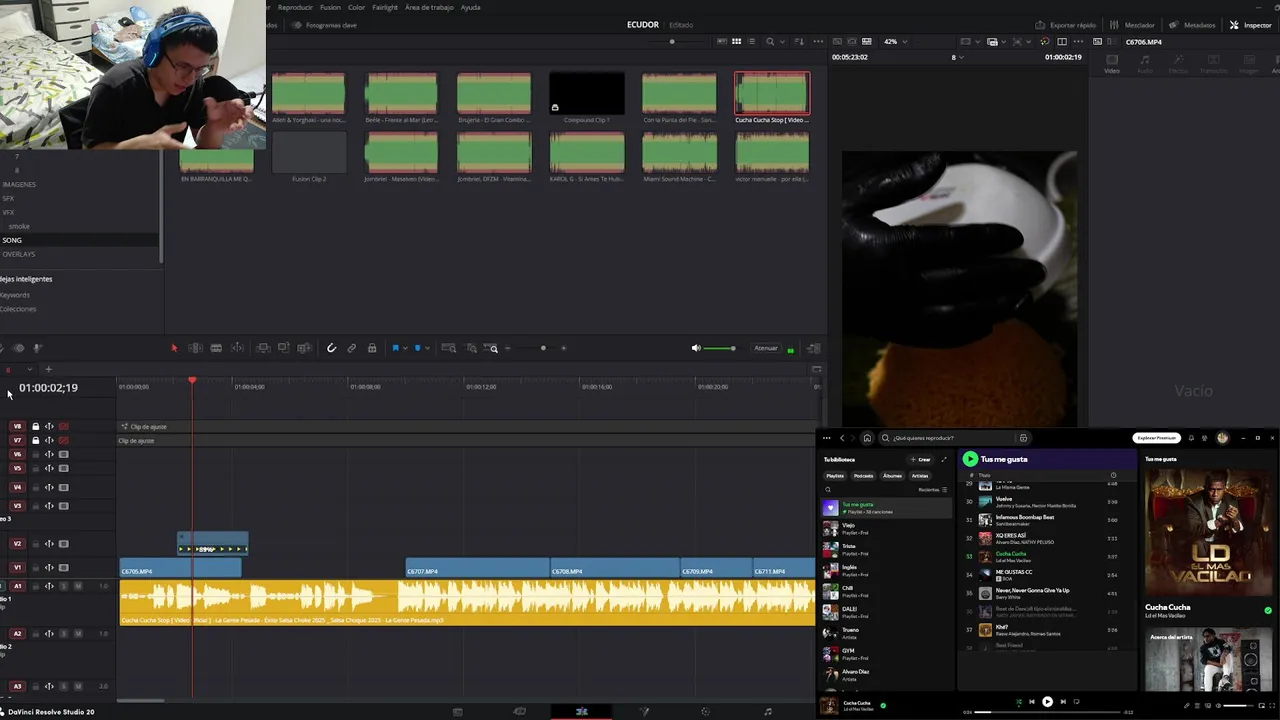The height and width of the screenshot is (720, 1280).
Task: Click Crear in Spotify library
Action: (920, 459)
